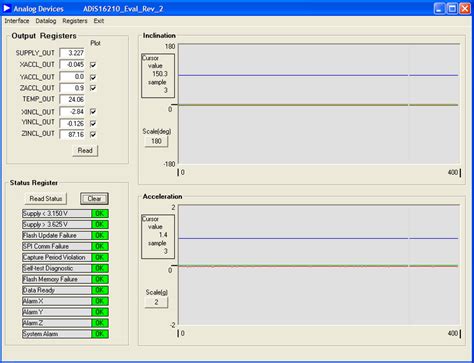Toggle the XINCL_OUT plot checkbox
Image resolution: width=474 pixels, height=363 pixels.
click(93, 111)
